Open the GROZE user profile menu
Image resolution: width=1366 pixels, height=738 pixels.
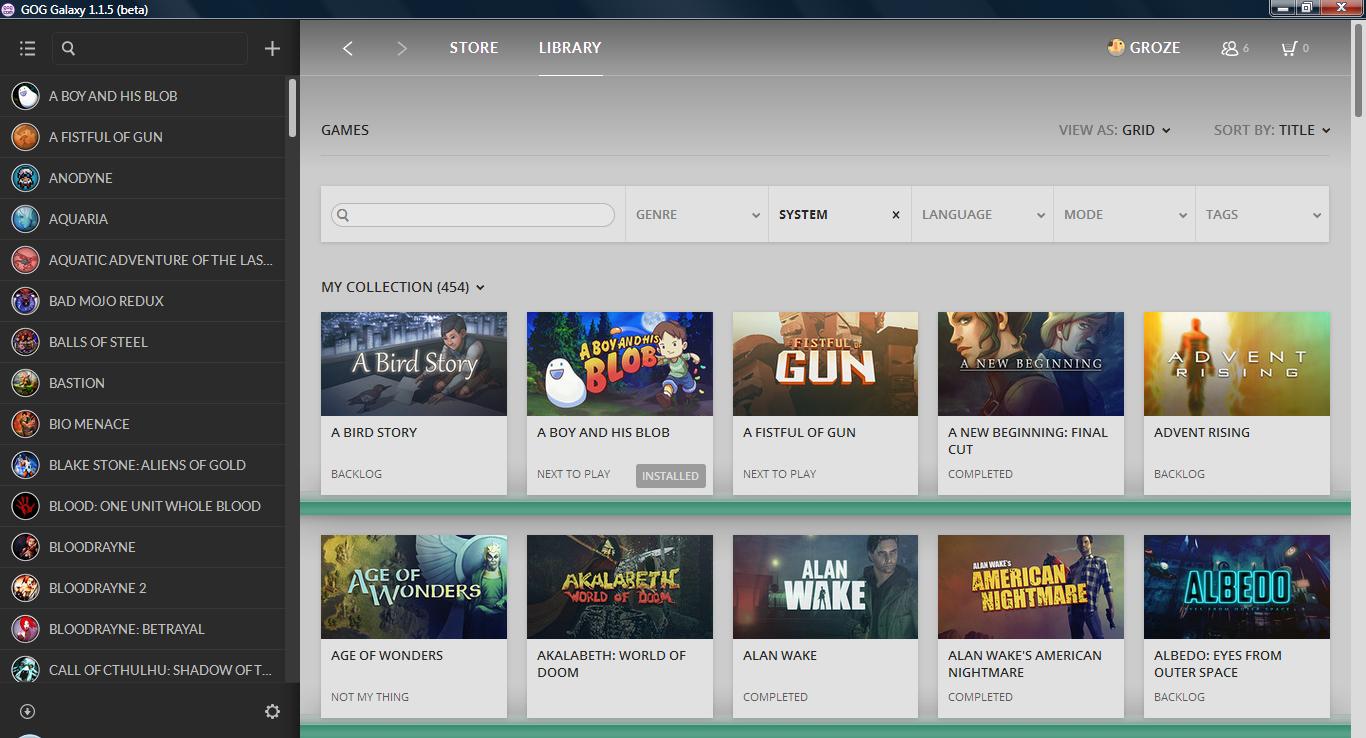1144,47
